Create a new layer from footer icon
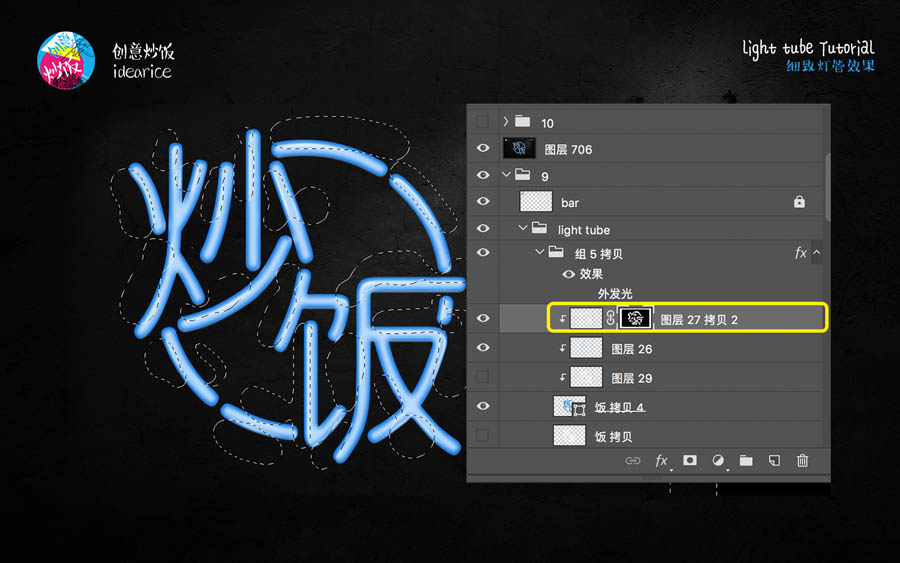900x563 pixels. [774, 460]
